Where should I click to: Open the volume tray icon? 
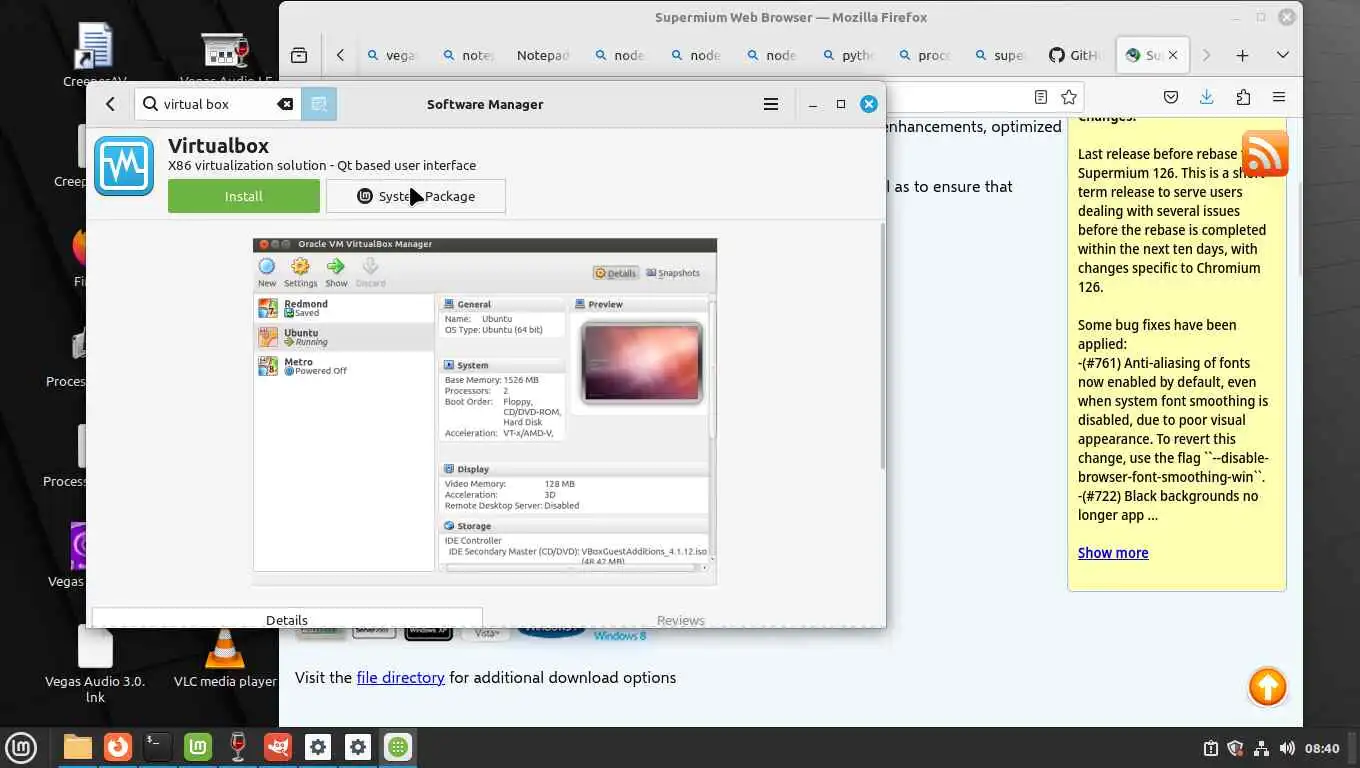pyautogui.click(x=1287, y=748)
